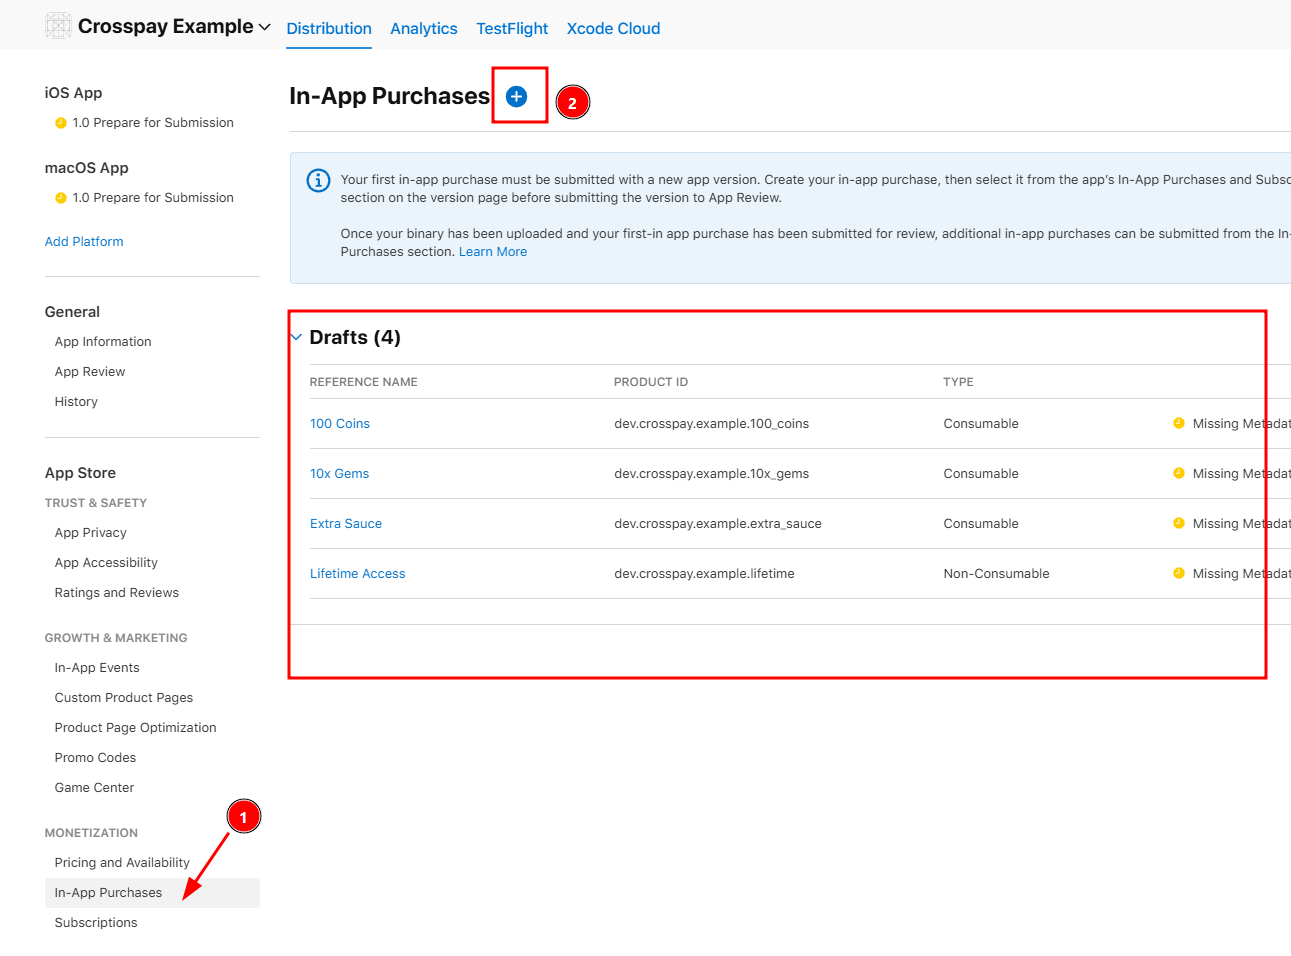Click the PRODUCT ID column header
The image size is (1291, 956).
[x=651, y=382]
